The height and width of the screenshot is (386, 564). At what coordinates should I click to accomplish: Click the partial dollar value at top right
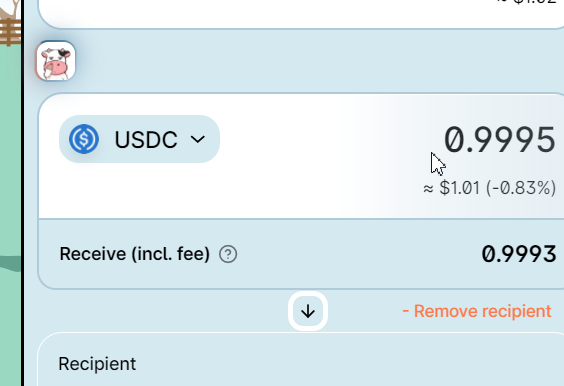pyautogui.click(x=529, y=2)
